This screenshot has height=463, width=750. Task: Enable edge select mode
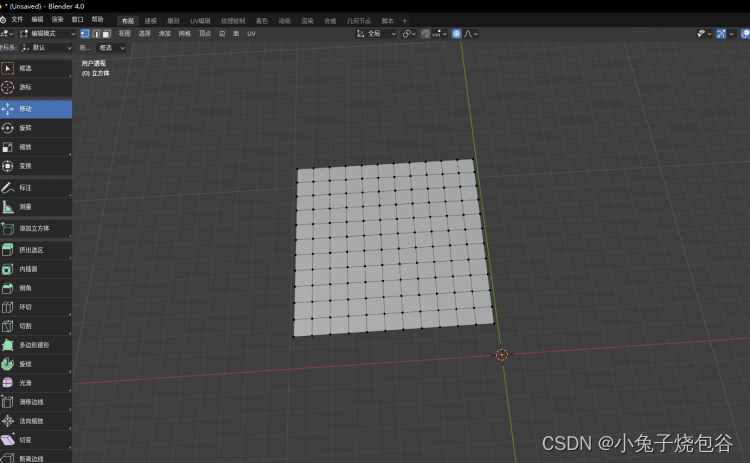point(96,33)
